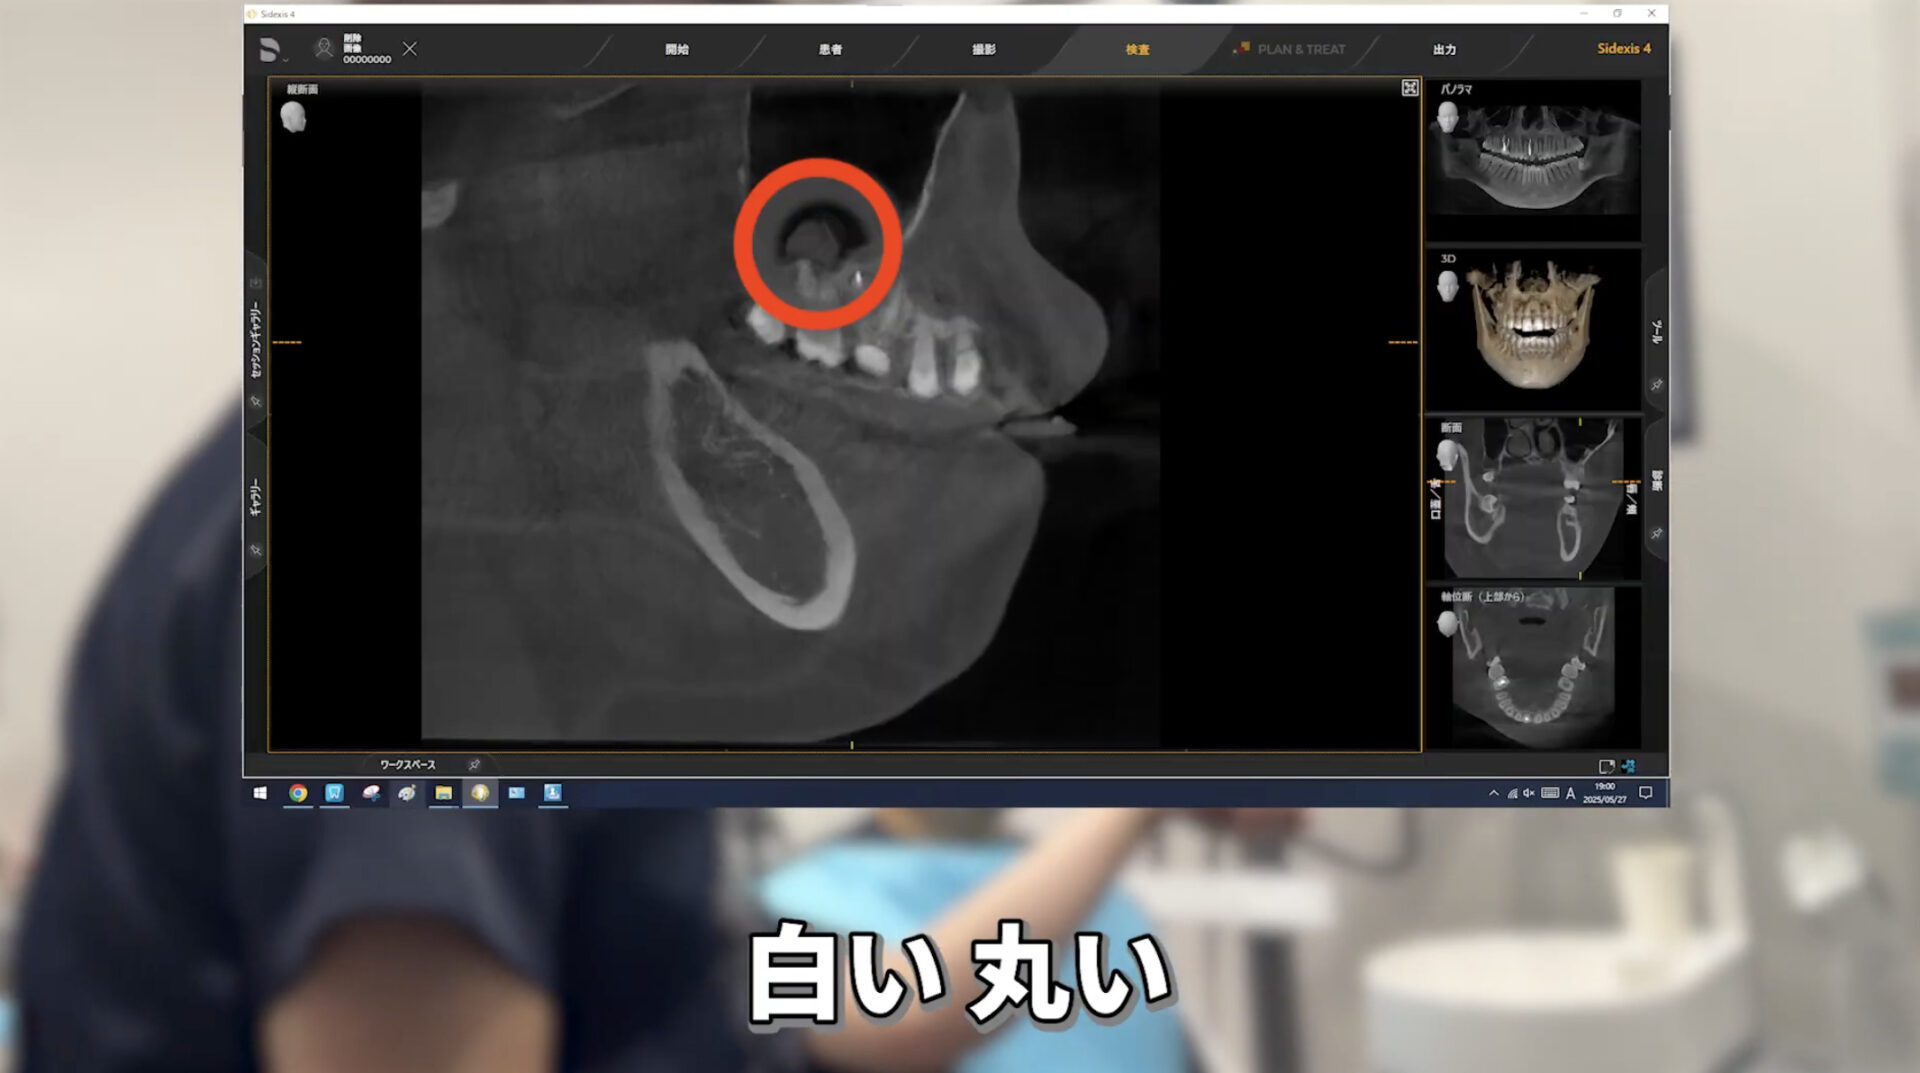This screenshot has height=1073, width=1920.
Task: Expand the ツール tools side panel
Action: (x=1657, y=332)
